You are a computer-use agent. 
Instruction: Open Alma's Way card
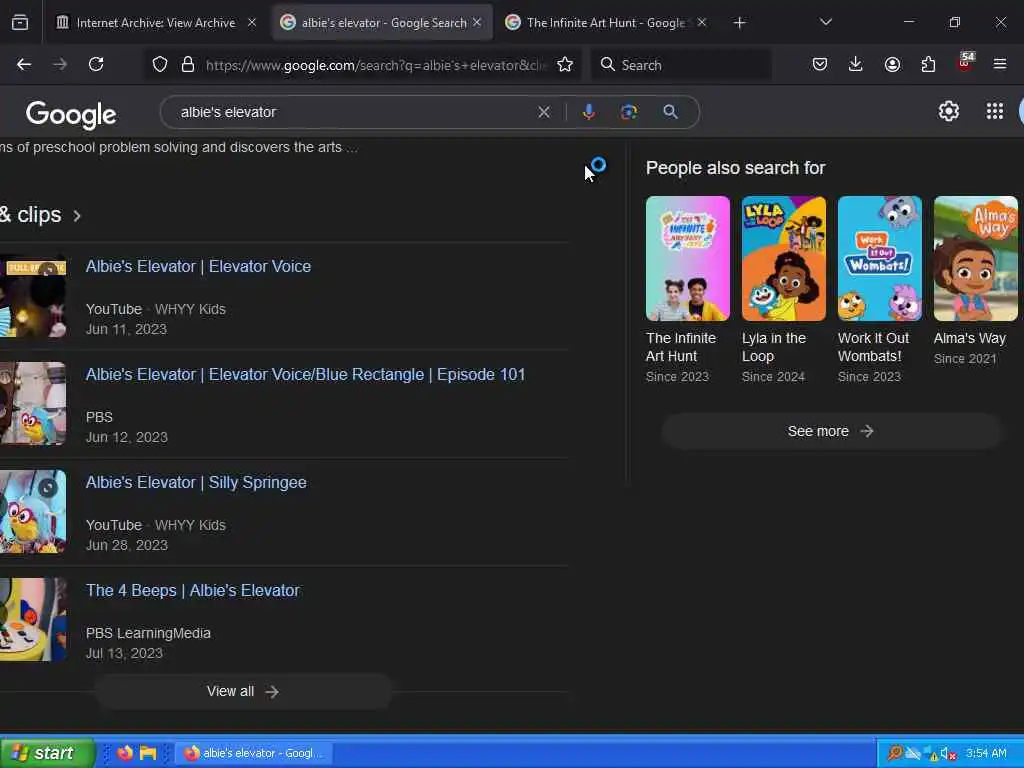click(975, 281)
